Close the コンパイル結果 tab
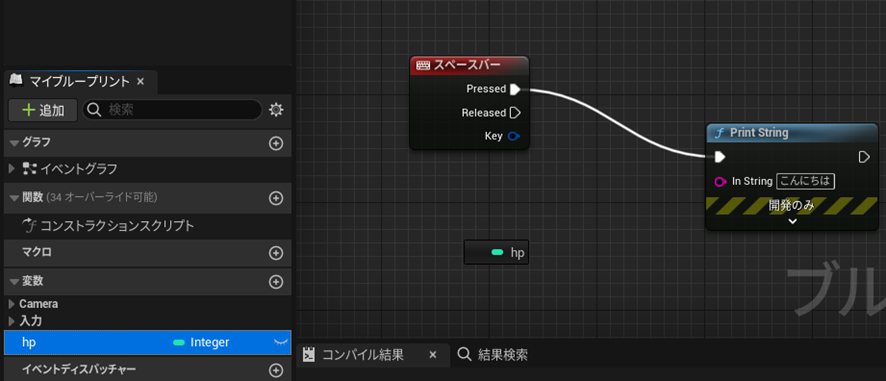This screenshot has height=381, width=886. pyautogui.click(x=433, y=355)
